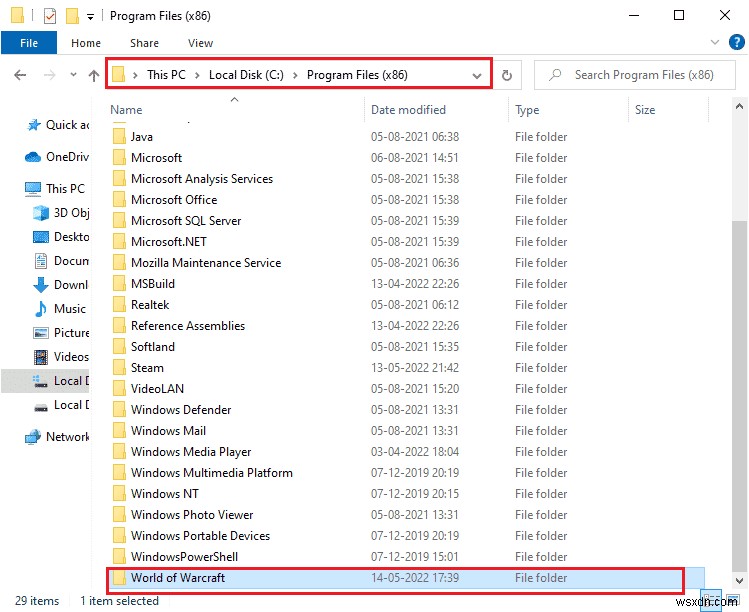Expand the ribbon with the chevron
This screenshot has width=749, height=612.
pyautogui.click(x=715, y=42)
